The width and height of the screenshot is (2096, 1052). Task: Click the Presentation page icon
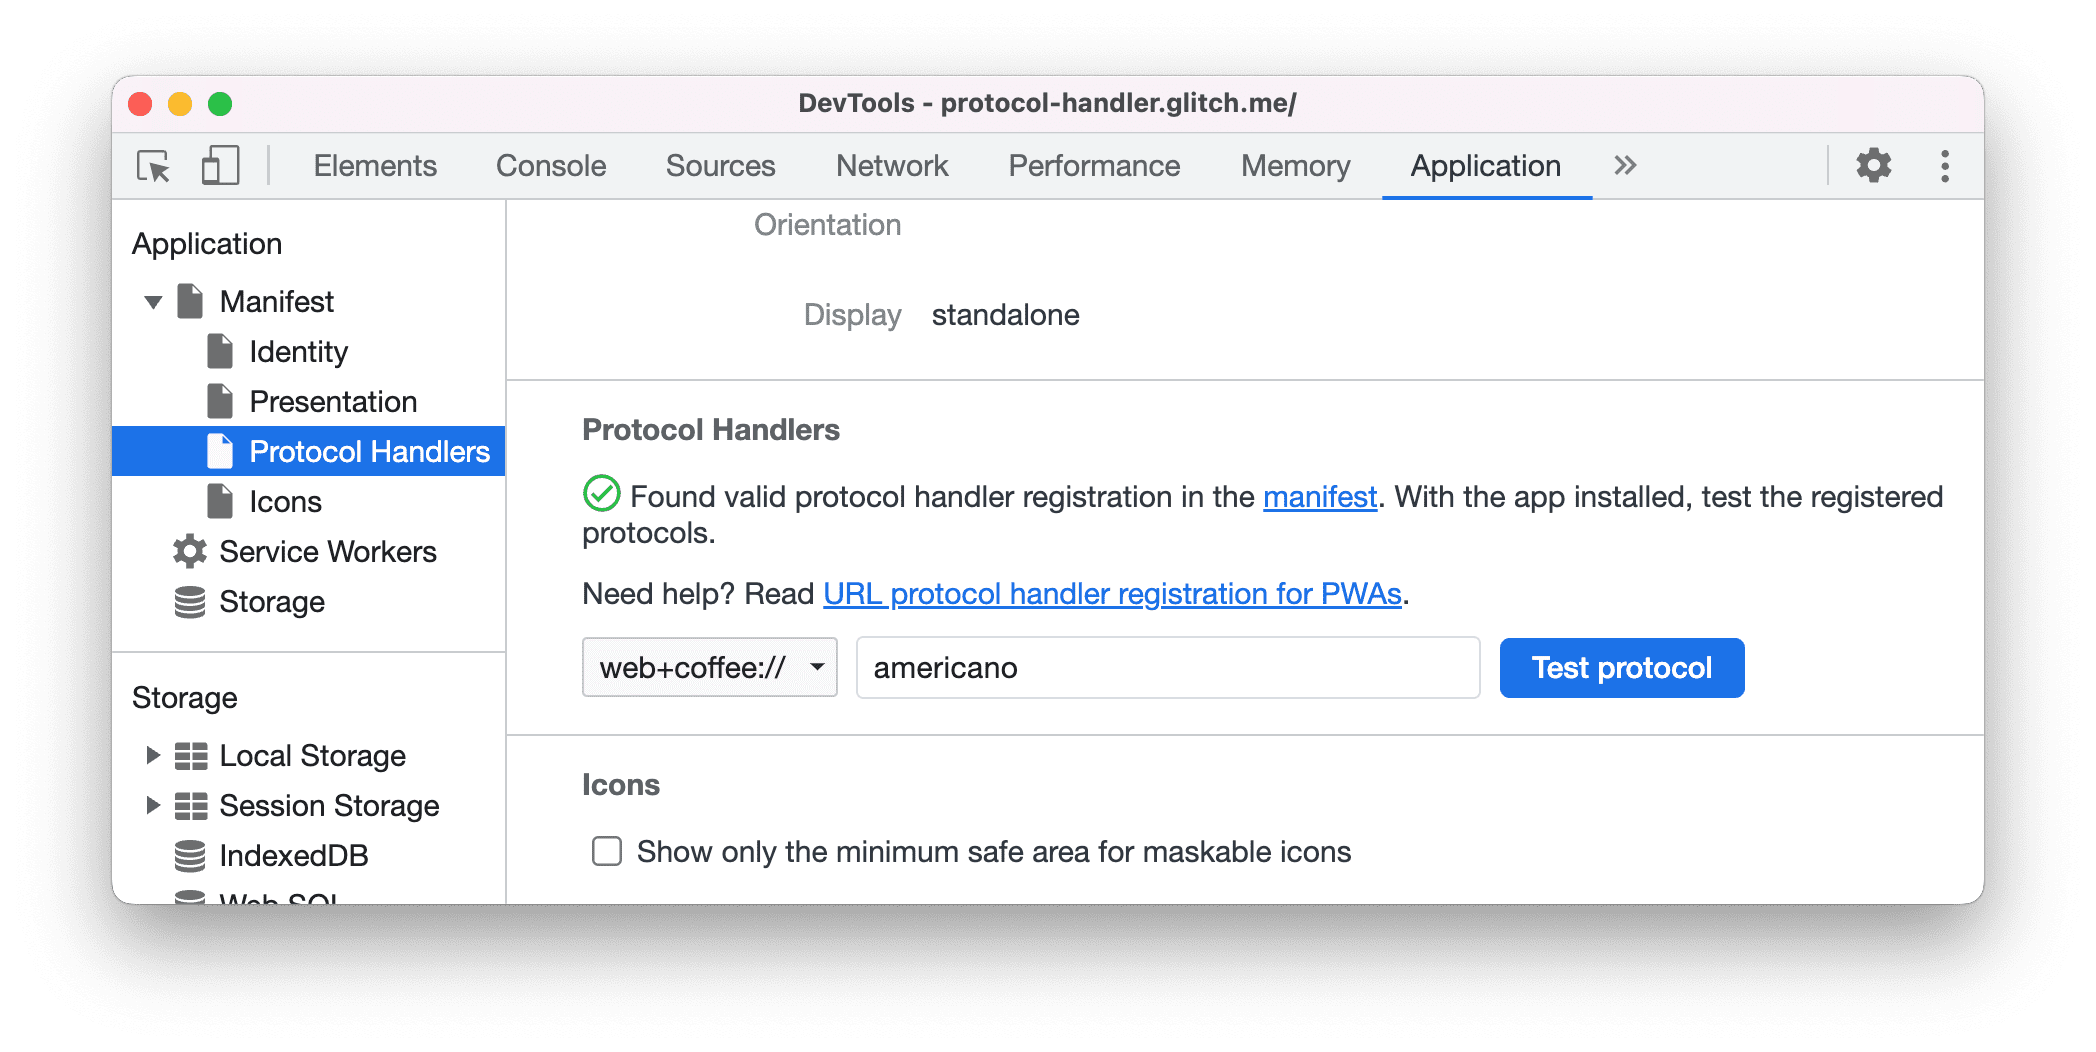221,401
